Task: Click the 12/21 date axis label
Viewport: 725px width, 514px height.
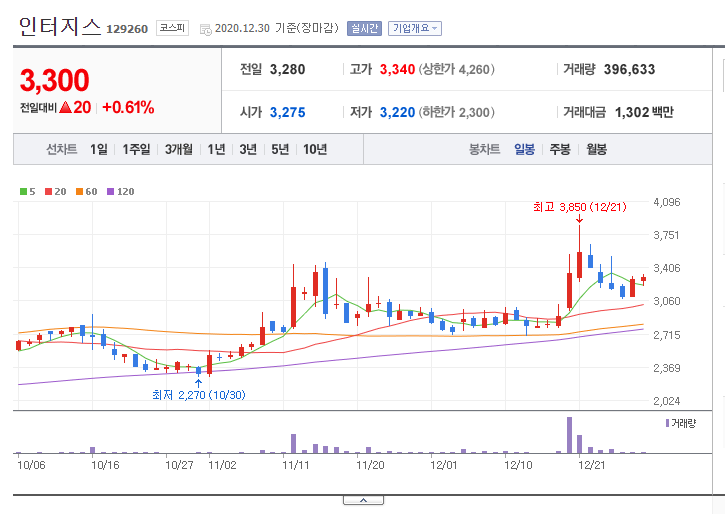Action: pos(591,465)
